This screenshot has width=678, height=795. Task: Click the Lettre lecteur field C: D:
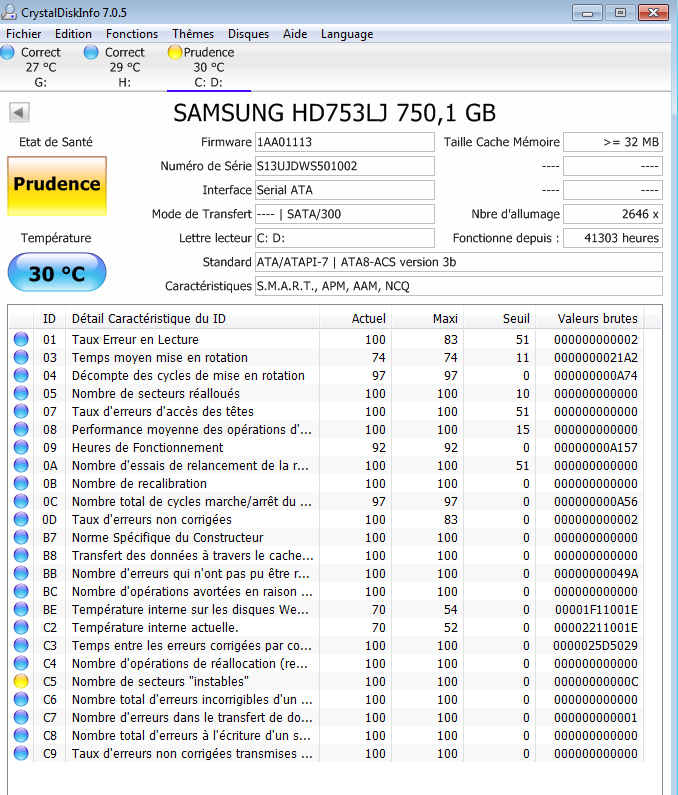345,238
